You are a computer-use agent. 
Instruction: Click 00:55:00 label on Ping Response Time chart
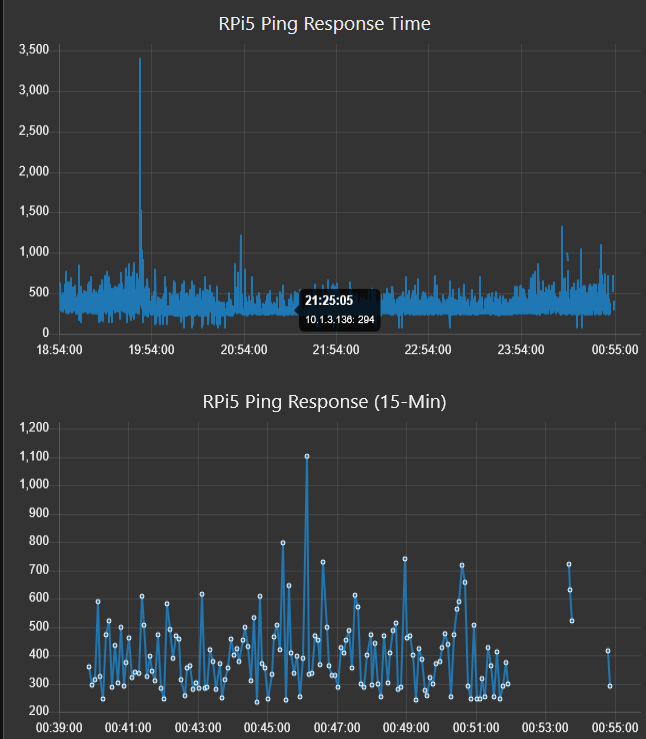[615, 350]
